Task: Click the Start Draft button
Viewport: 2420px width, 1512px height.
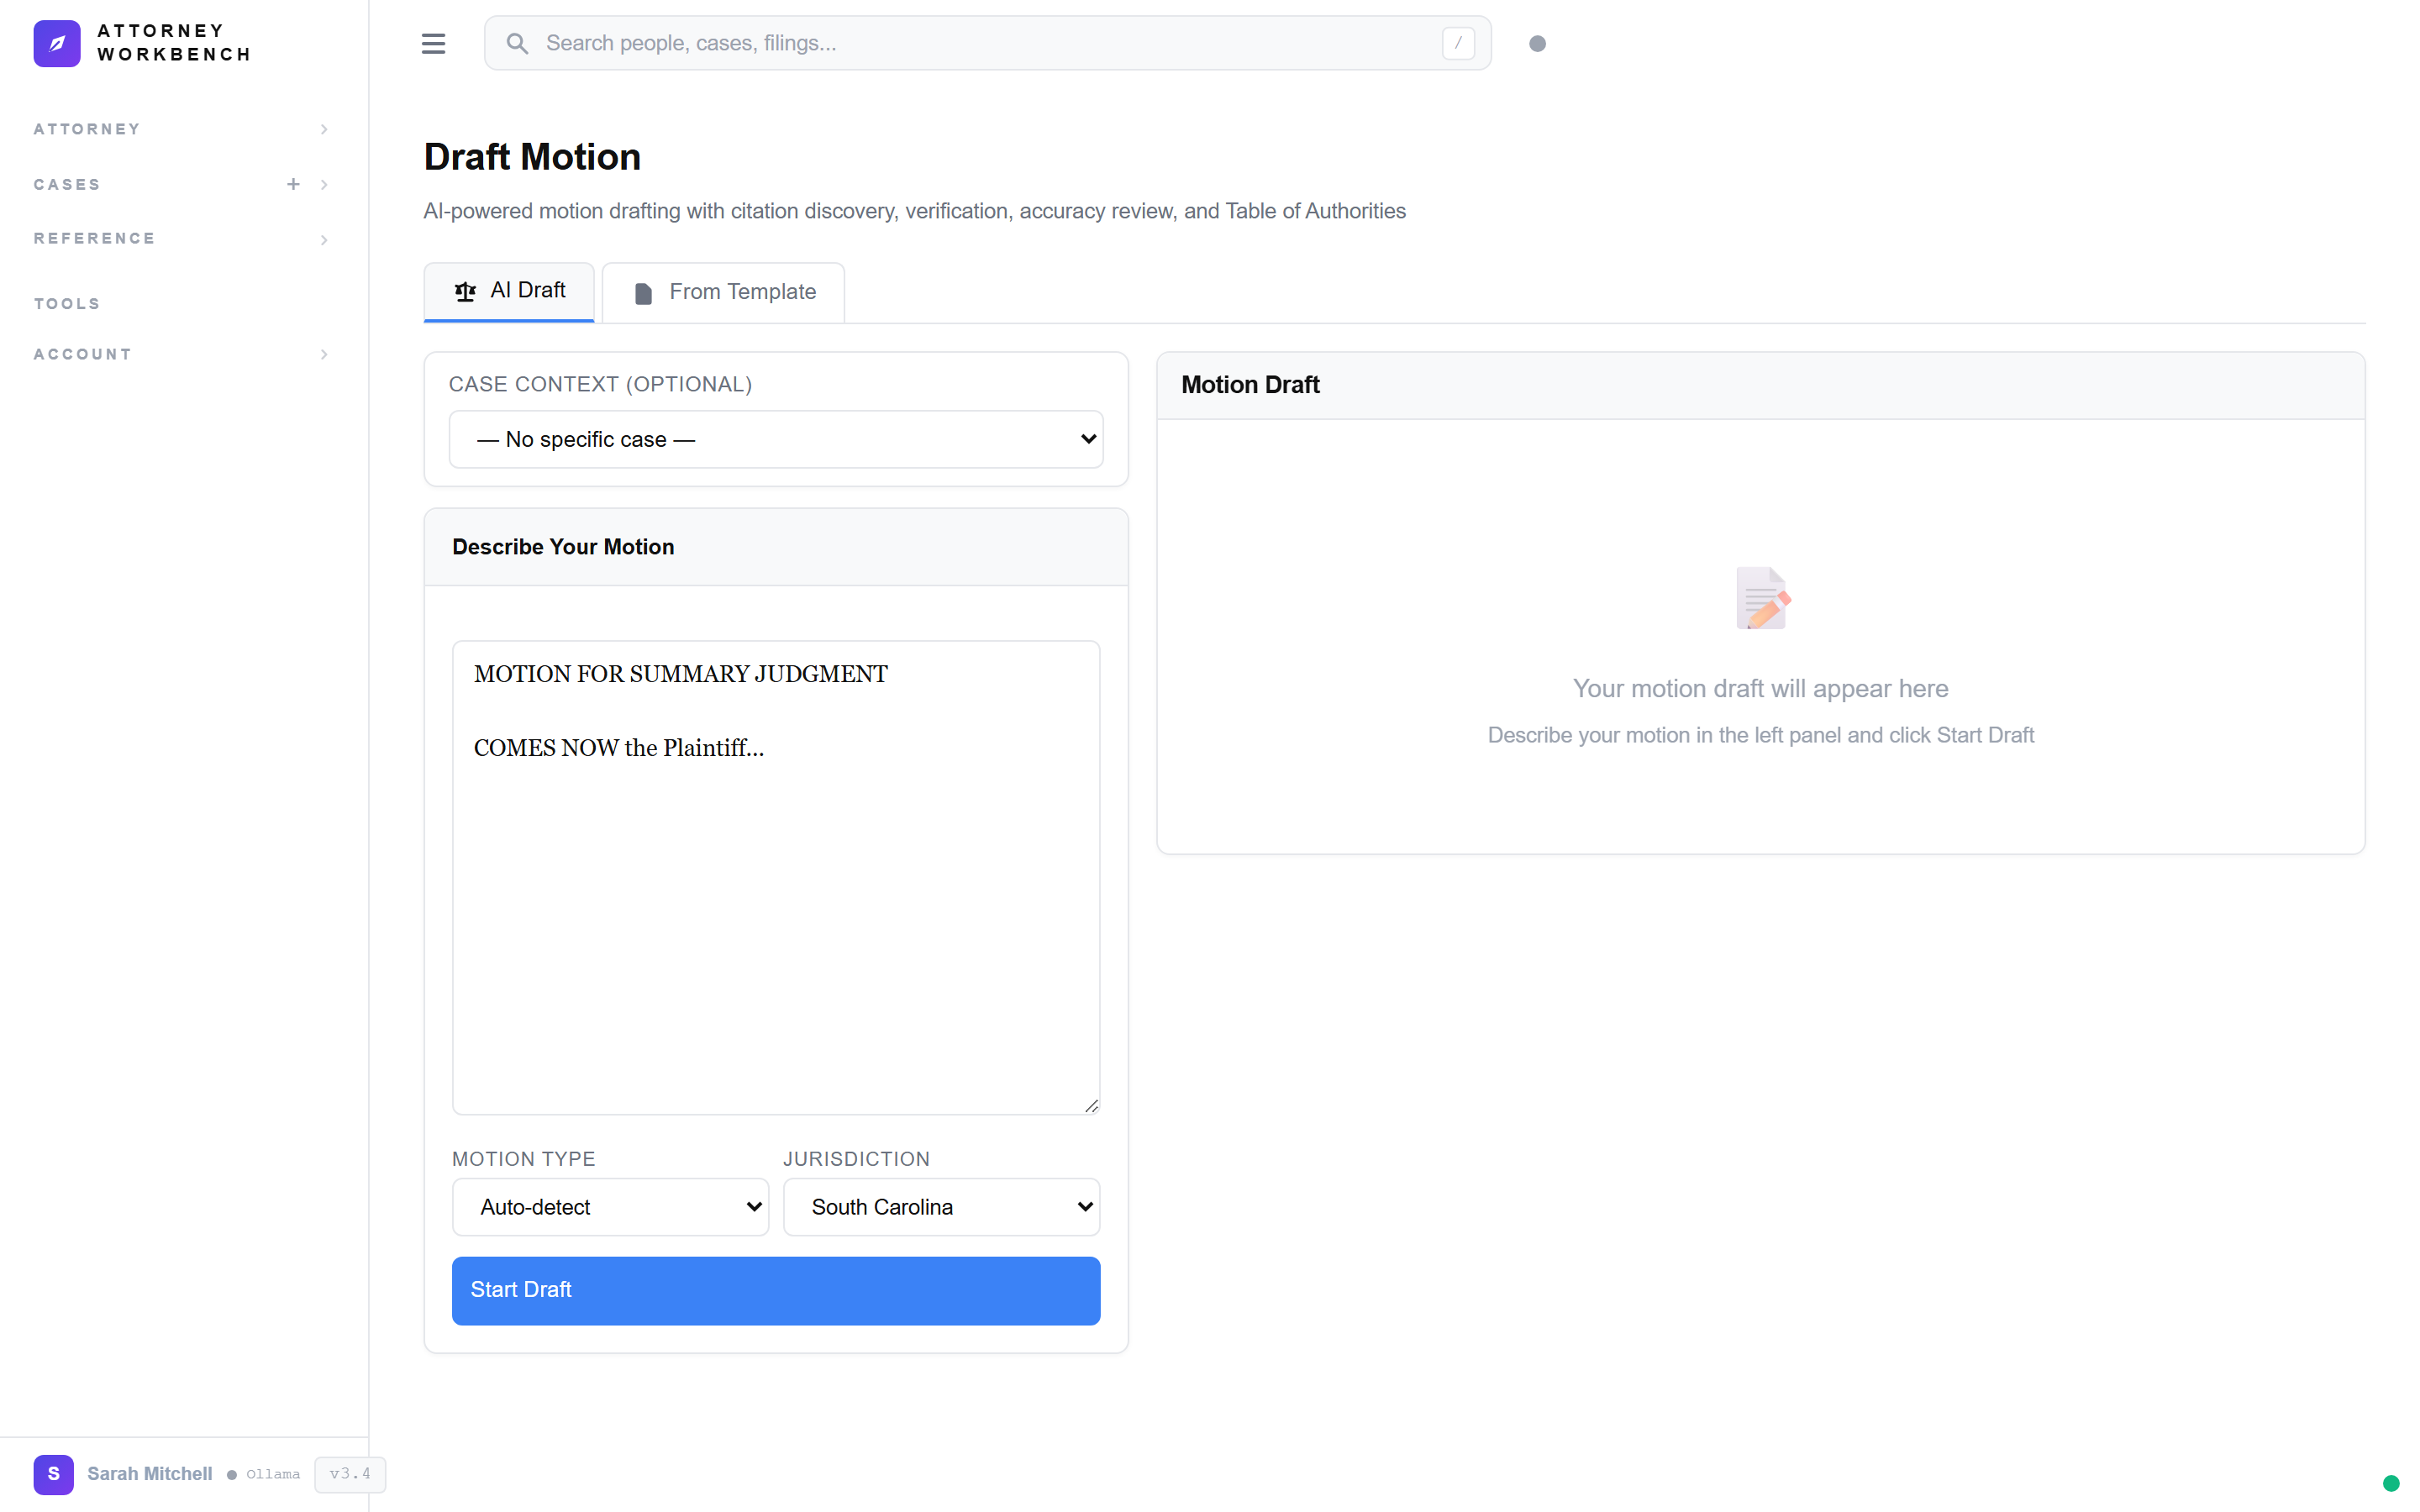Action: click(775, 1290)
